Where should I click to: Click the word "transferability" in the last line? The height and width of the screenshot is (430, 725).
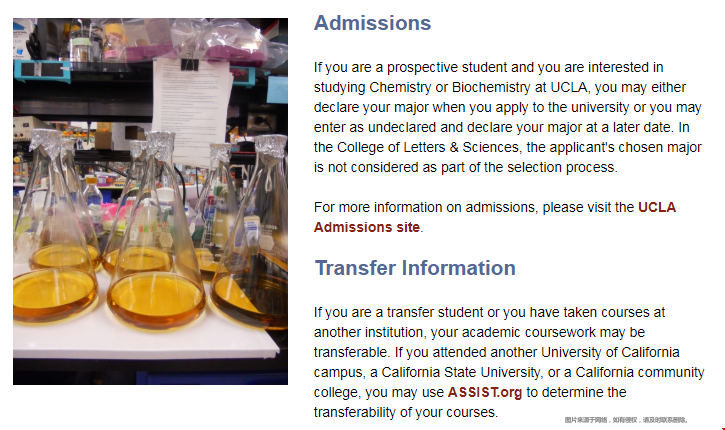359,412
